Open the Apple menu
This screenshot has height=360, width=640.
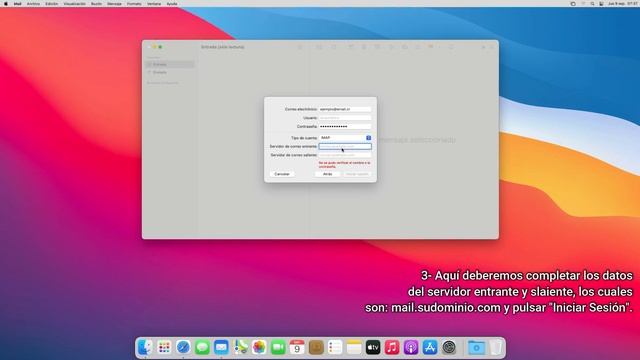tap(6, 4)
